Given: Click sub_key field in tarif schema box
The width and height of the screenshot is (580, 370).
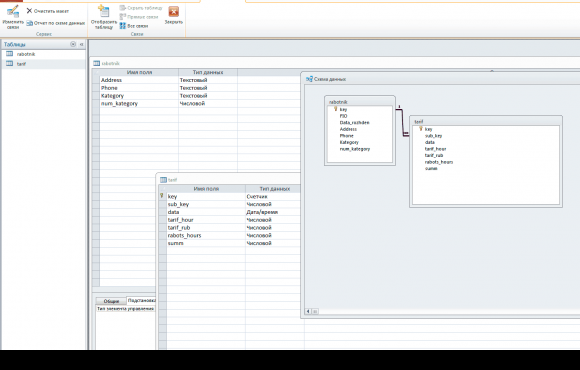Looking at the screenshot, I should (x=433, y=136).
